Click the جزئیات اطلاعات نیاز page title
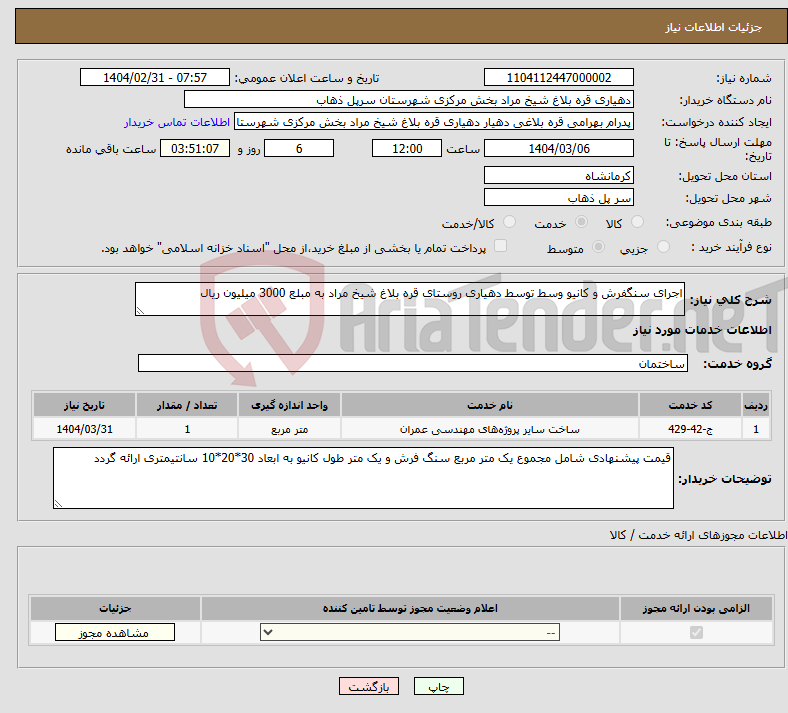The width and height of the screenshot is (788, 713). click(x=714, y=27)
